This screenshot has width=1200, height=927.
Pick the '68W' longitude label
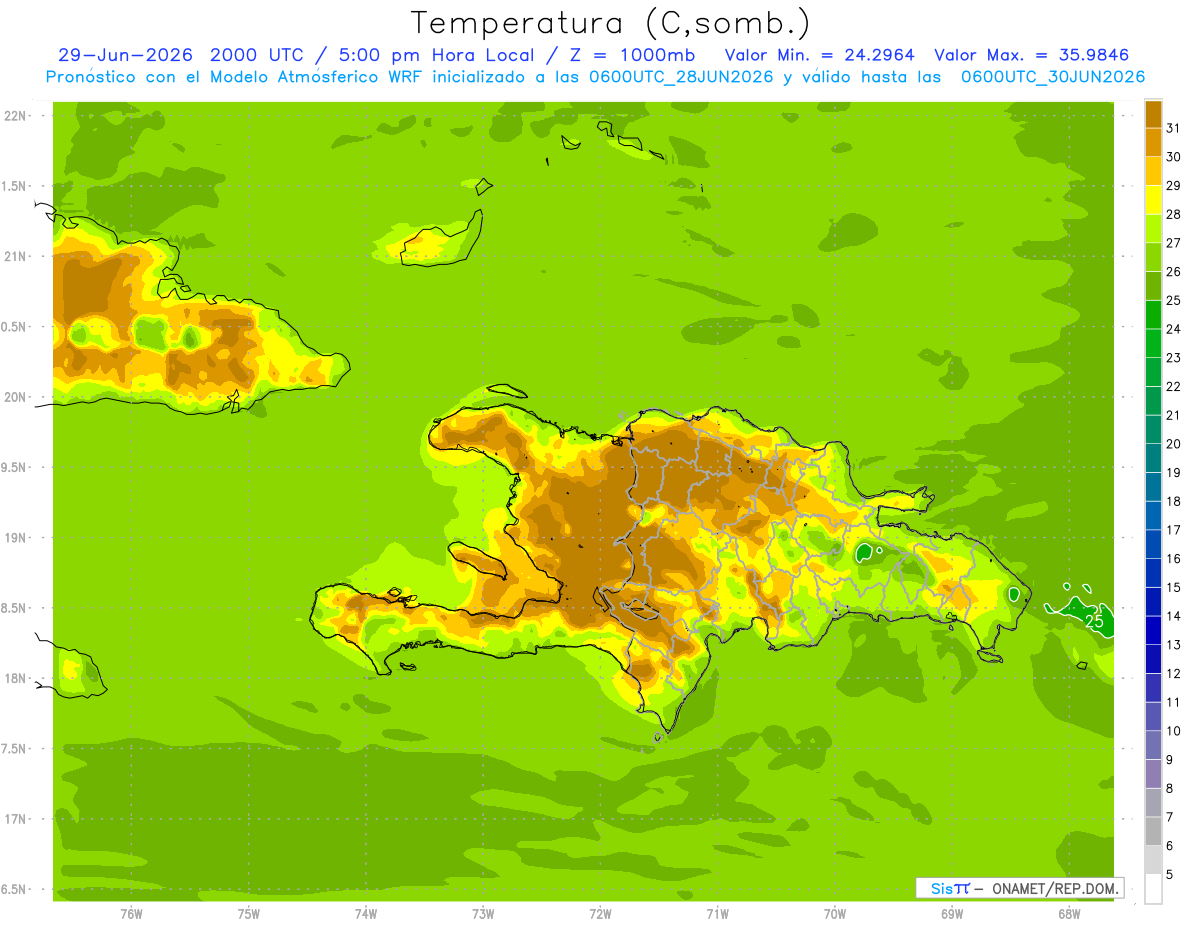[1069, 913]
